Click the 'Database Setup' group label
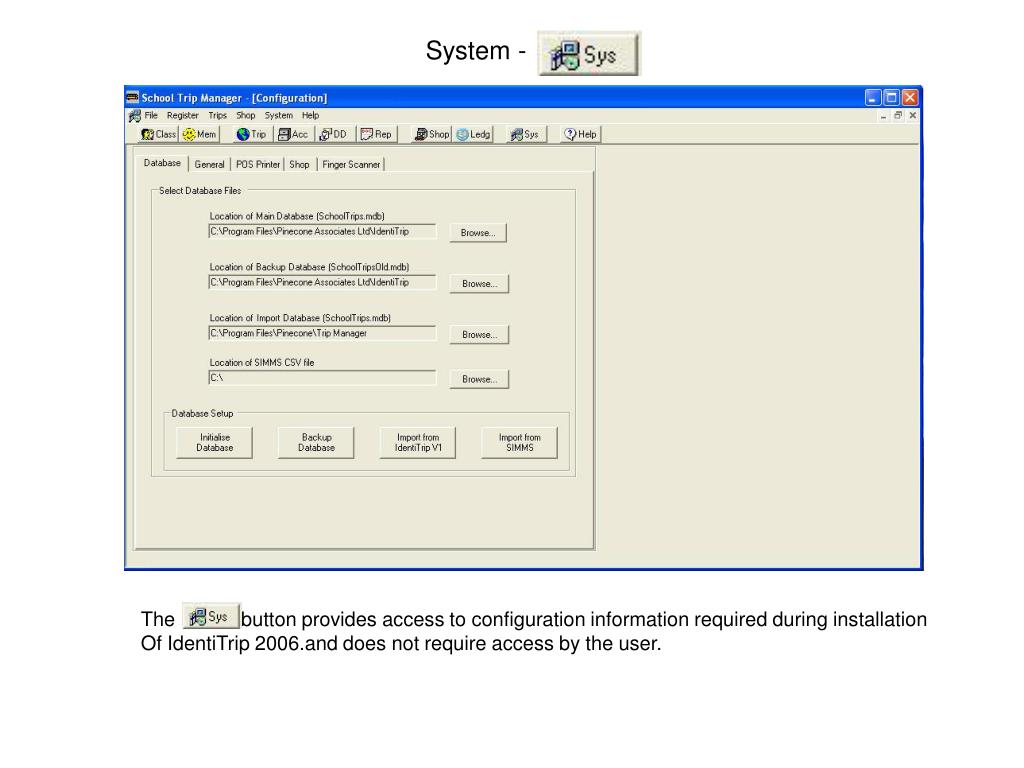Image resolution: width=1024 pixels, height=768 pixels. (x=202, y=413)
